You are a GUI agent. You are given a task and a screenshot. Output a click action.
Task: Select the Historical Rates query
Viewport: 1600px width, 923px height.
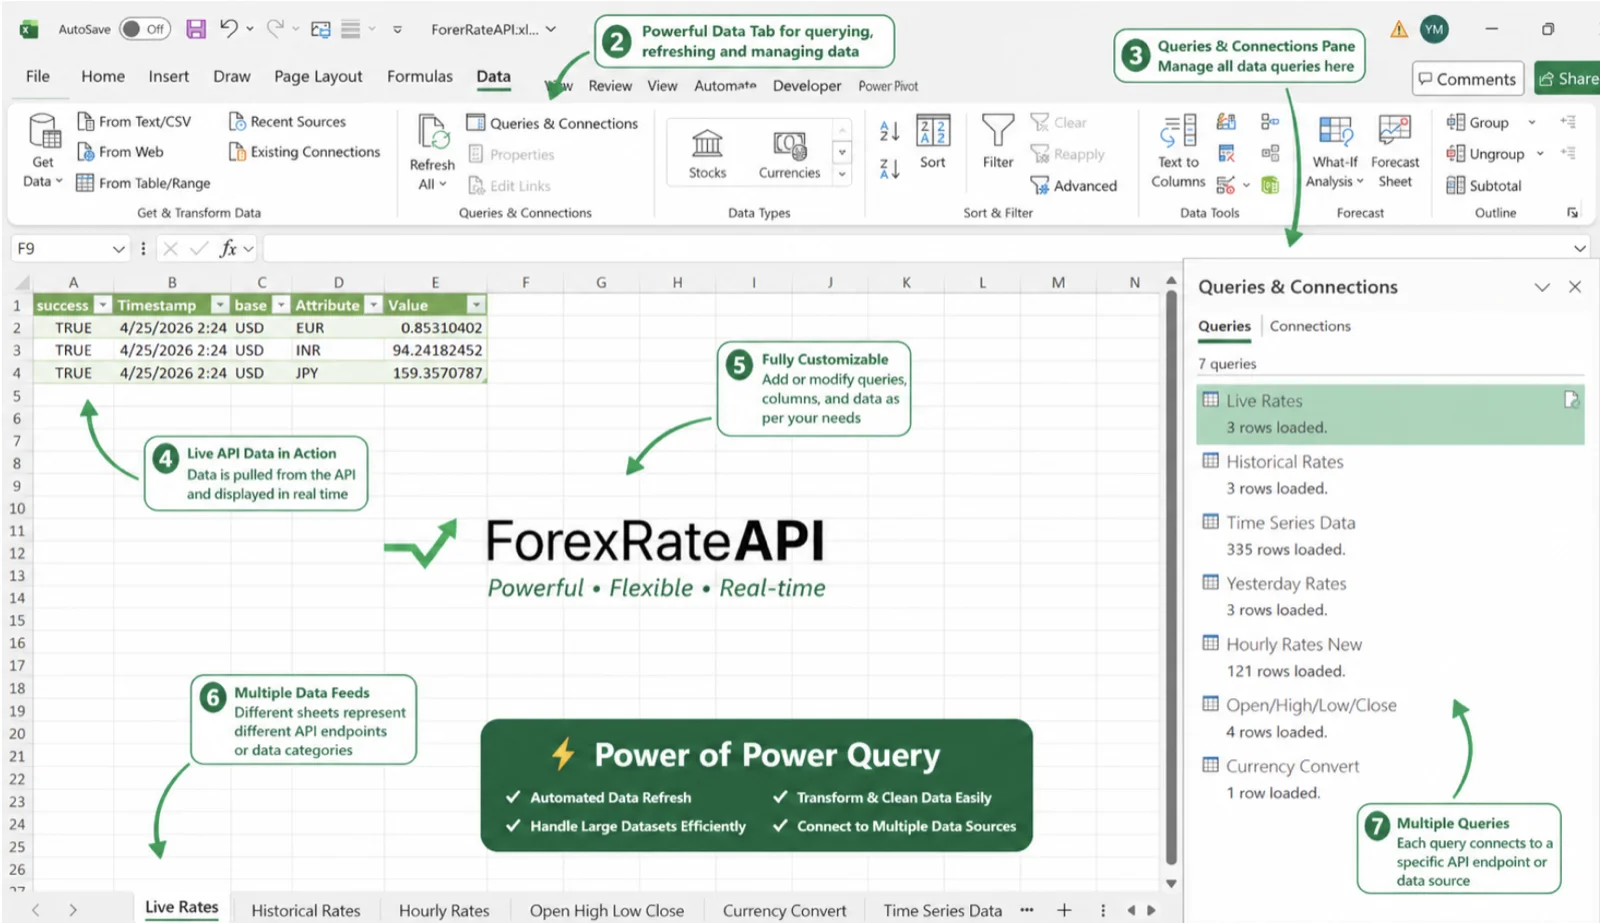1390,474
